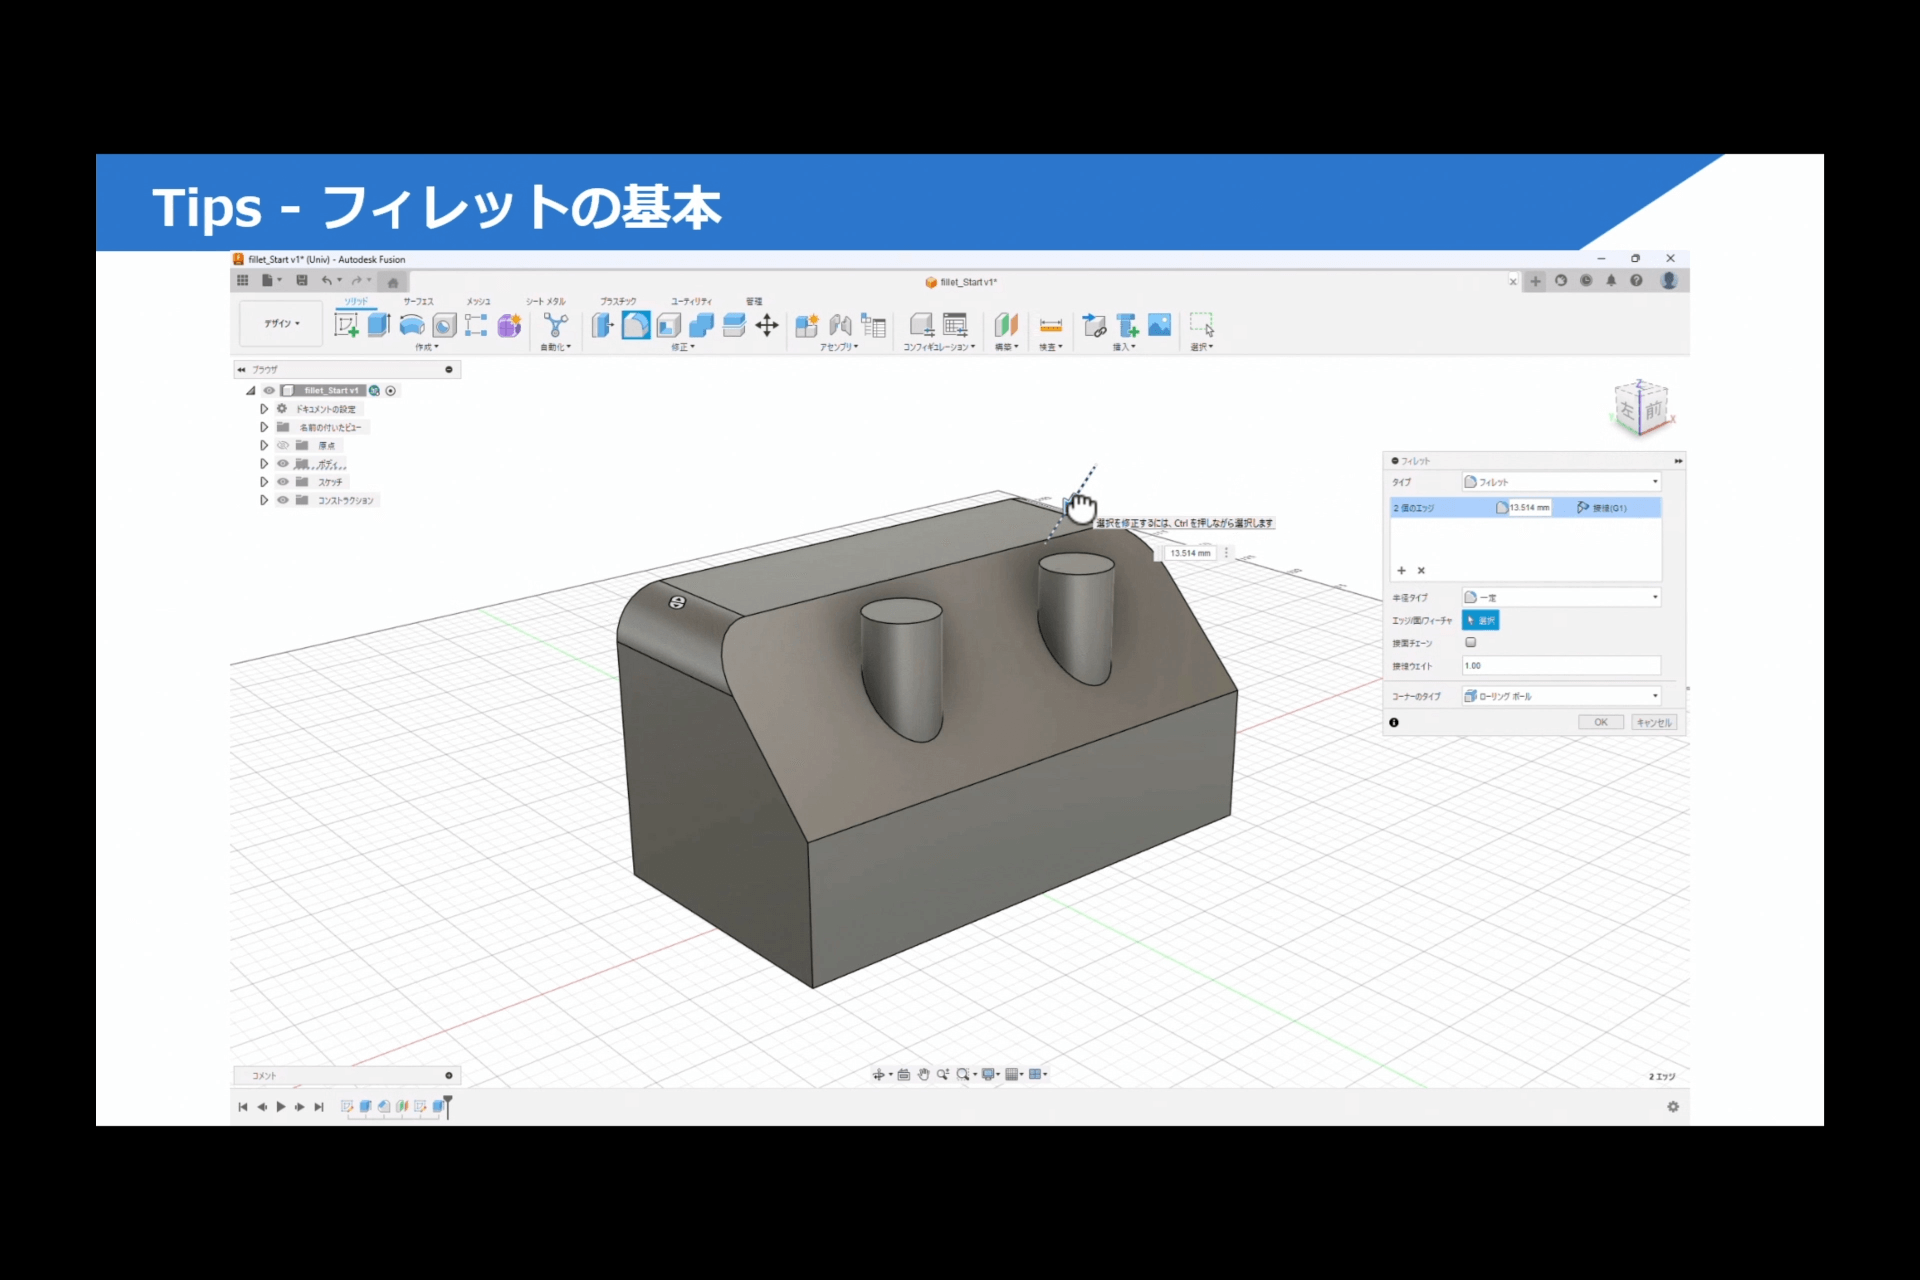Screen dimensions: 1920x1280
Task: Click the Select tool icon
Action: 1202,325
